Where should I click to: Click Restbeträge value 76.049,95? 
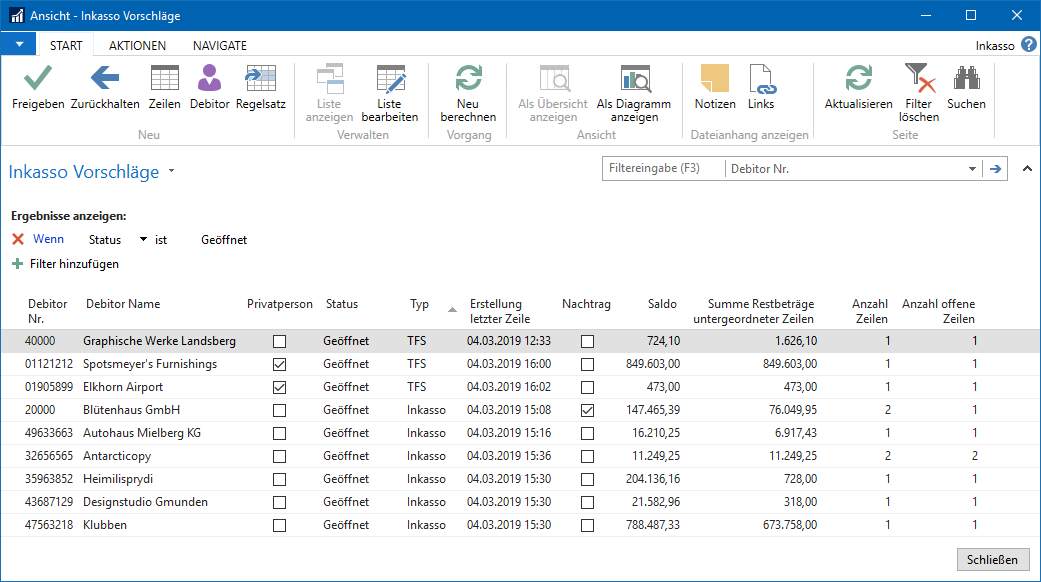[793, 409]
